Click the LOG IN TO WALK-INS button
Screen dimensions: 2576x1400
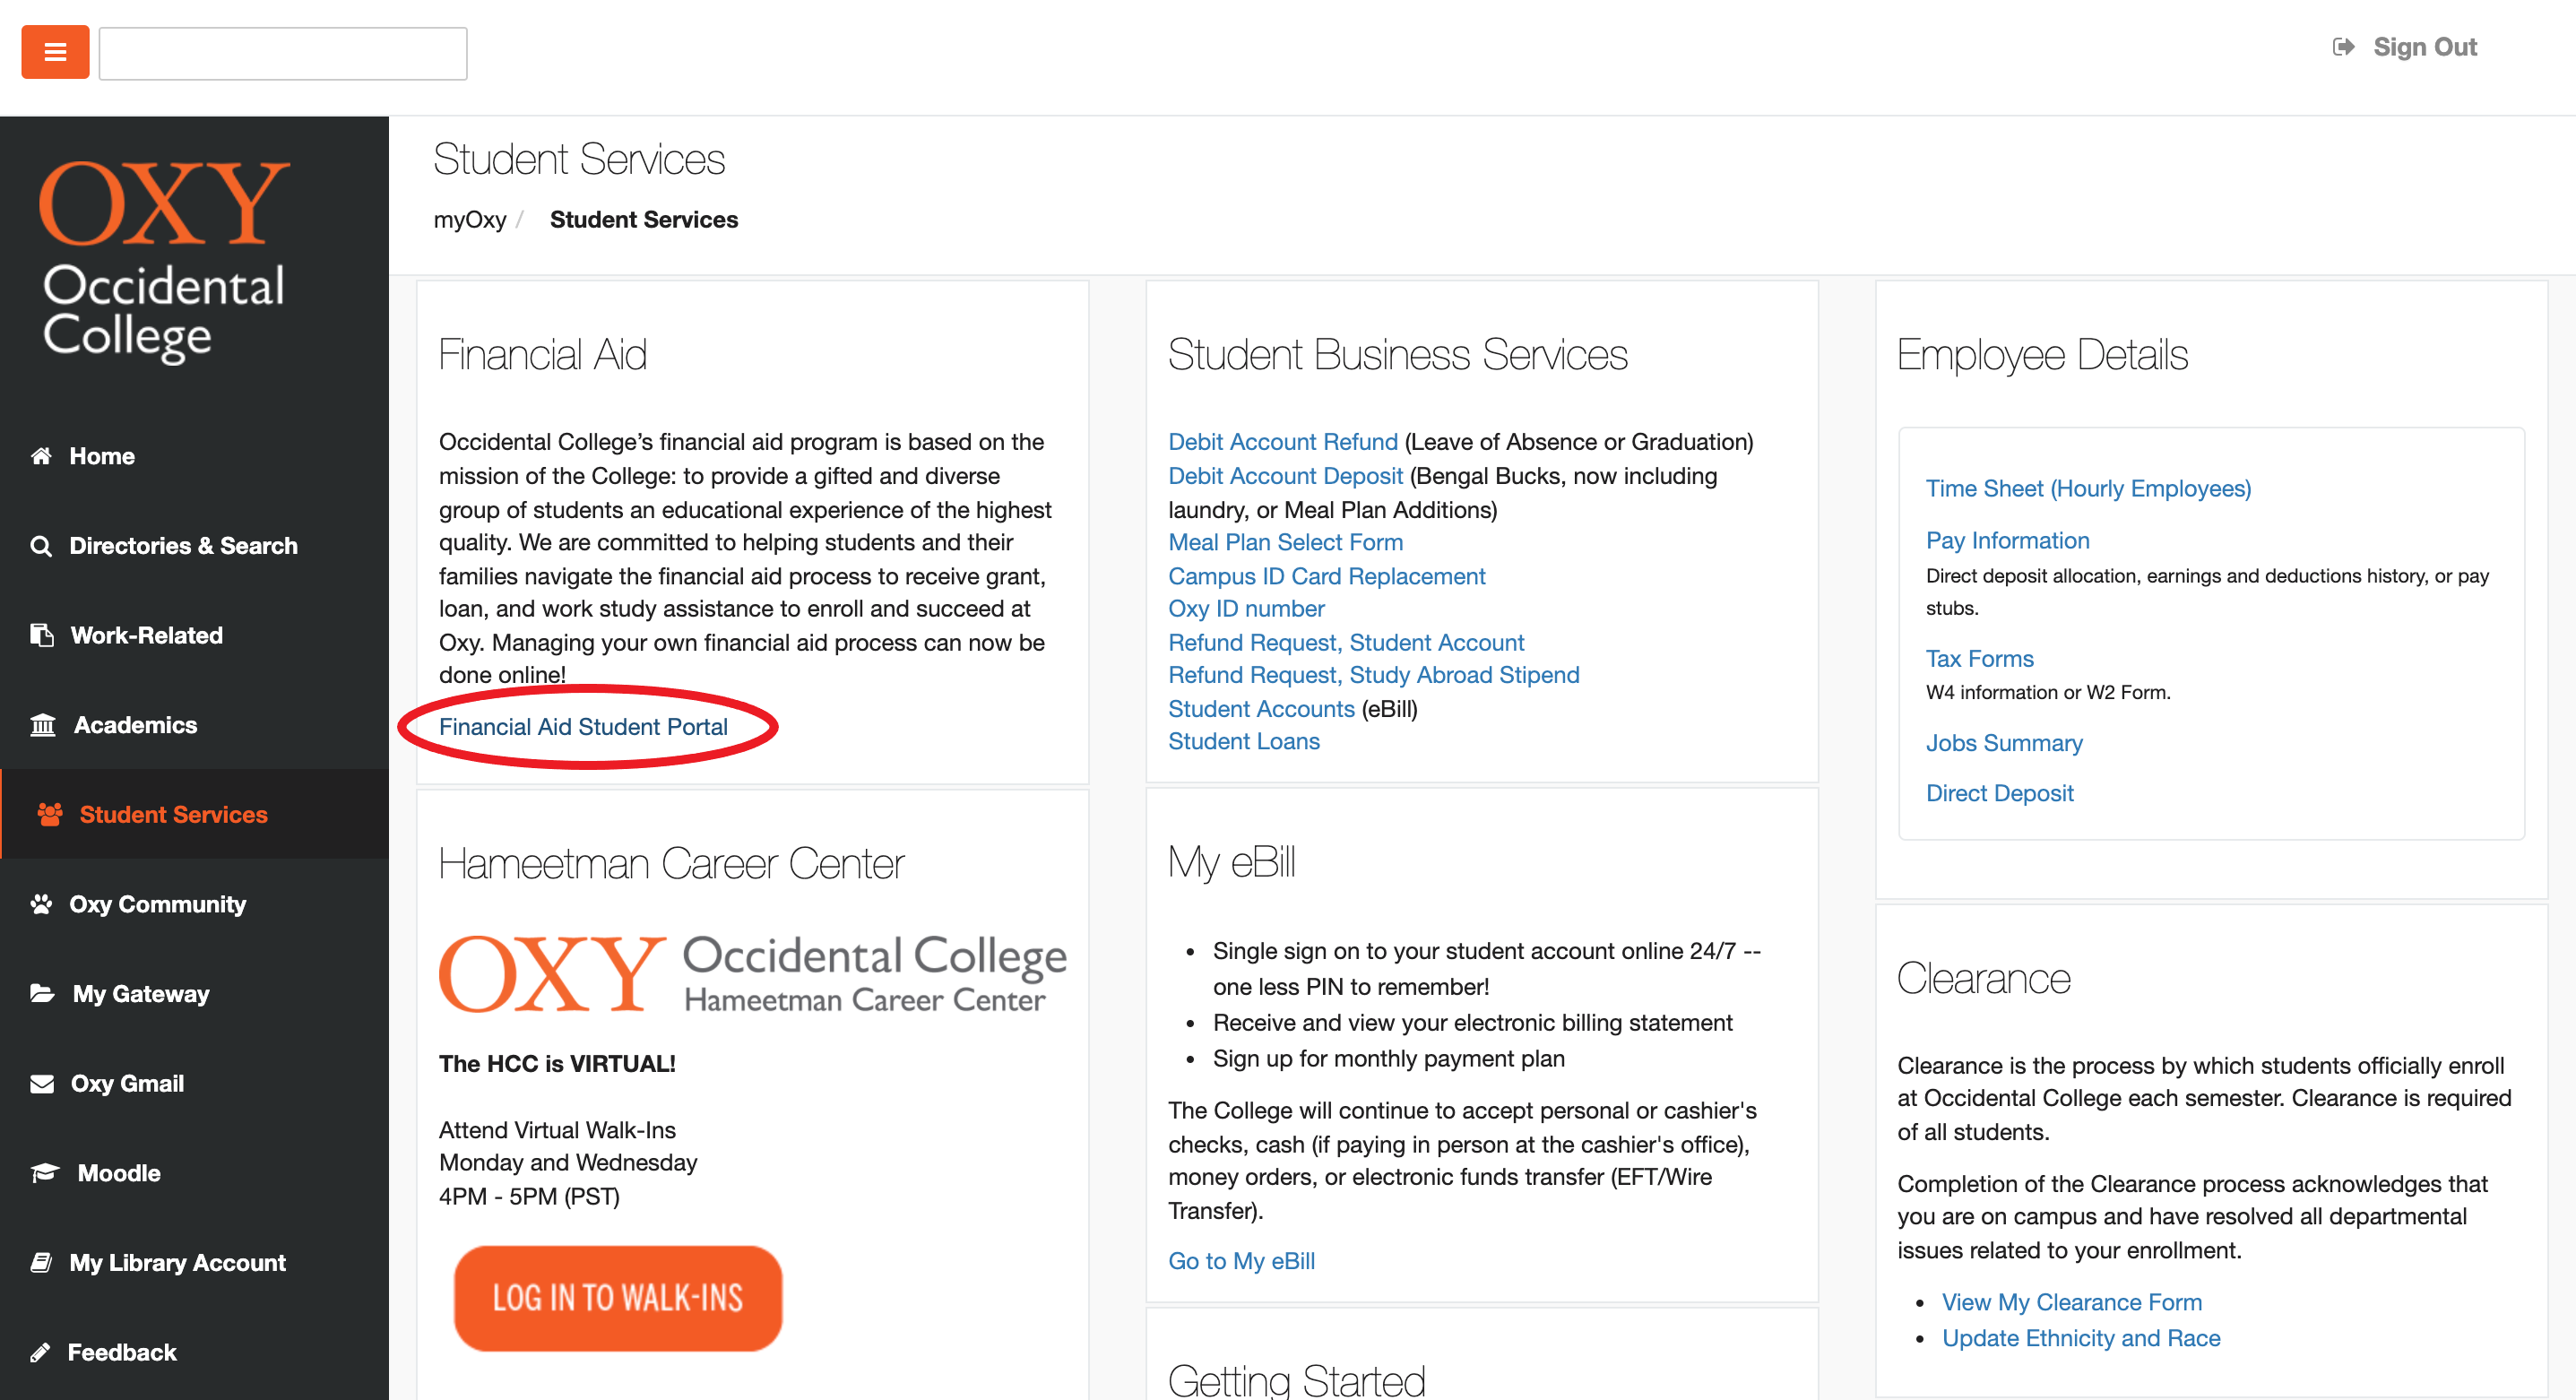point(617,1298)
